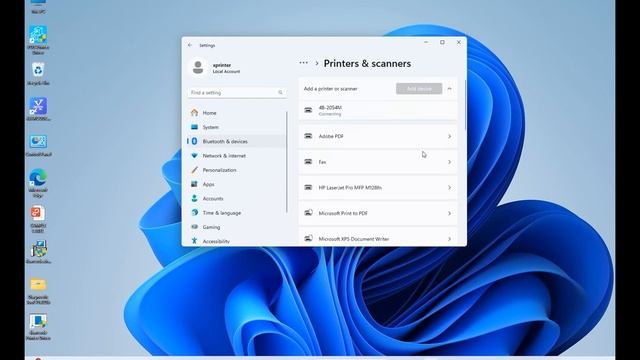Open the Apps settings page
The image size is (640, 360).
click(x=237, y=184)
